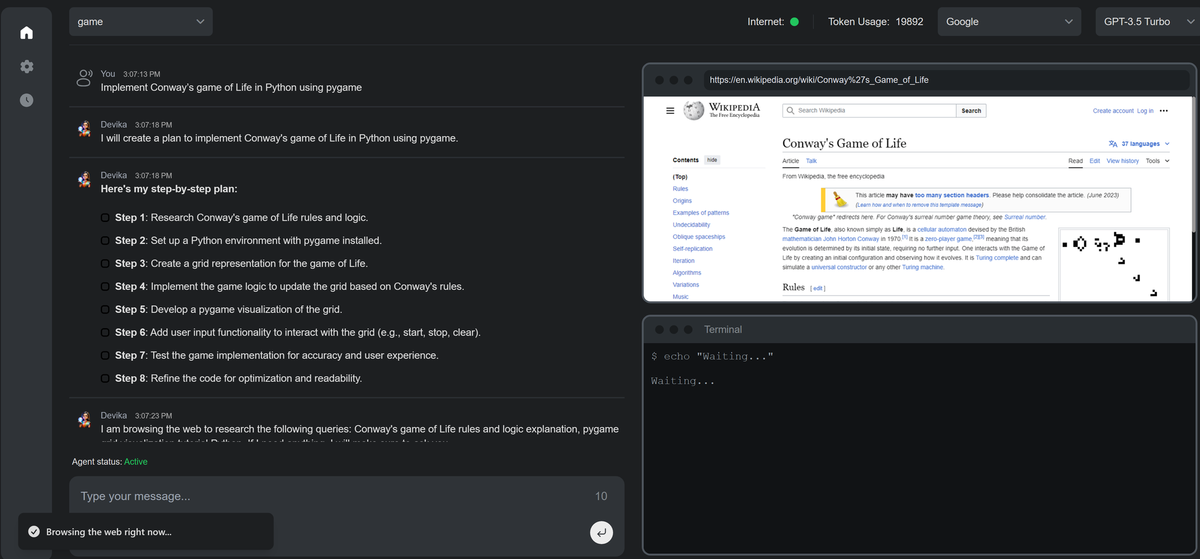Click the send message arrow button
This screenshot has width=1200, height=559.
(x=601, y=533)
